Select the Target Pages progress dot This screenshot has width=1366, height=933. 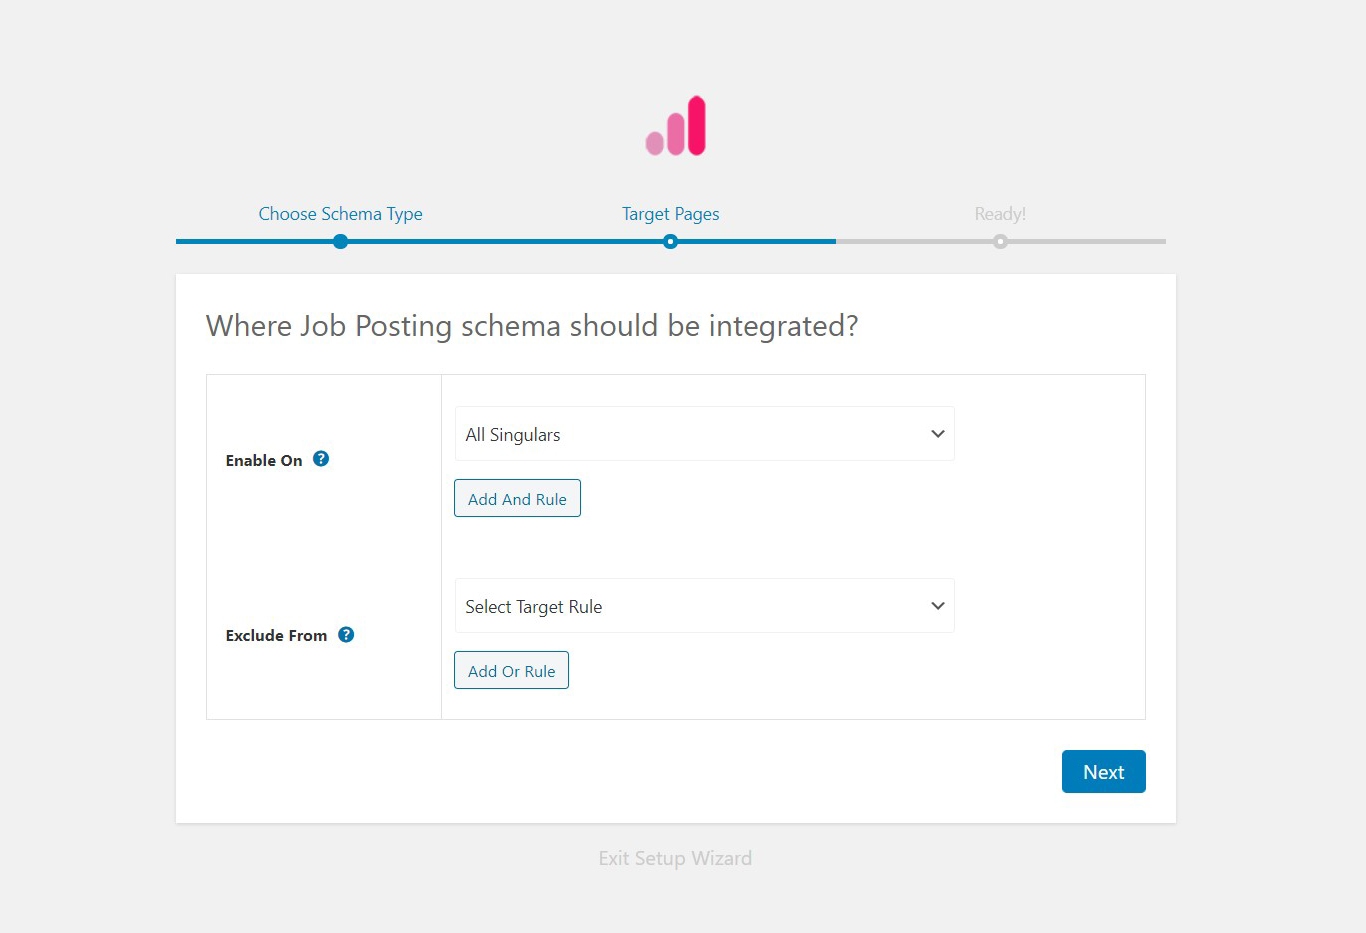tap(670, 241)
